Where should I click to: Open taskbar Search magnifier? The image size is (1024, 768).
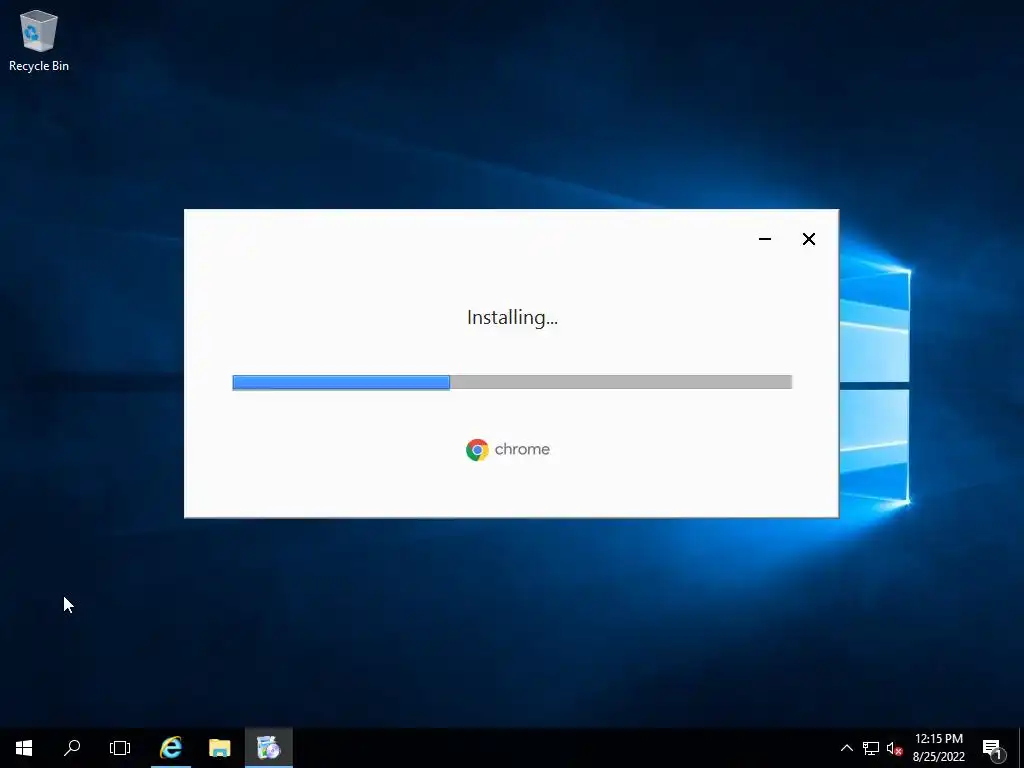pos(72,748)
